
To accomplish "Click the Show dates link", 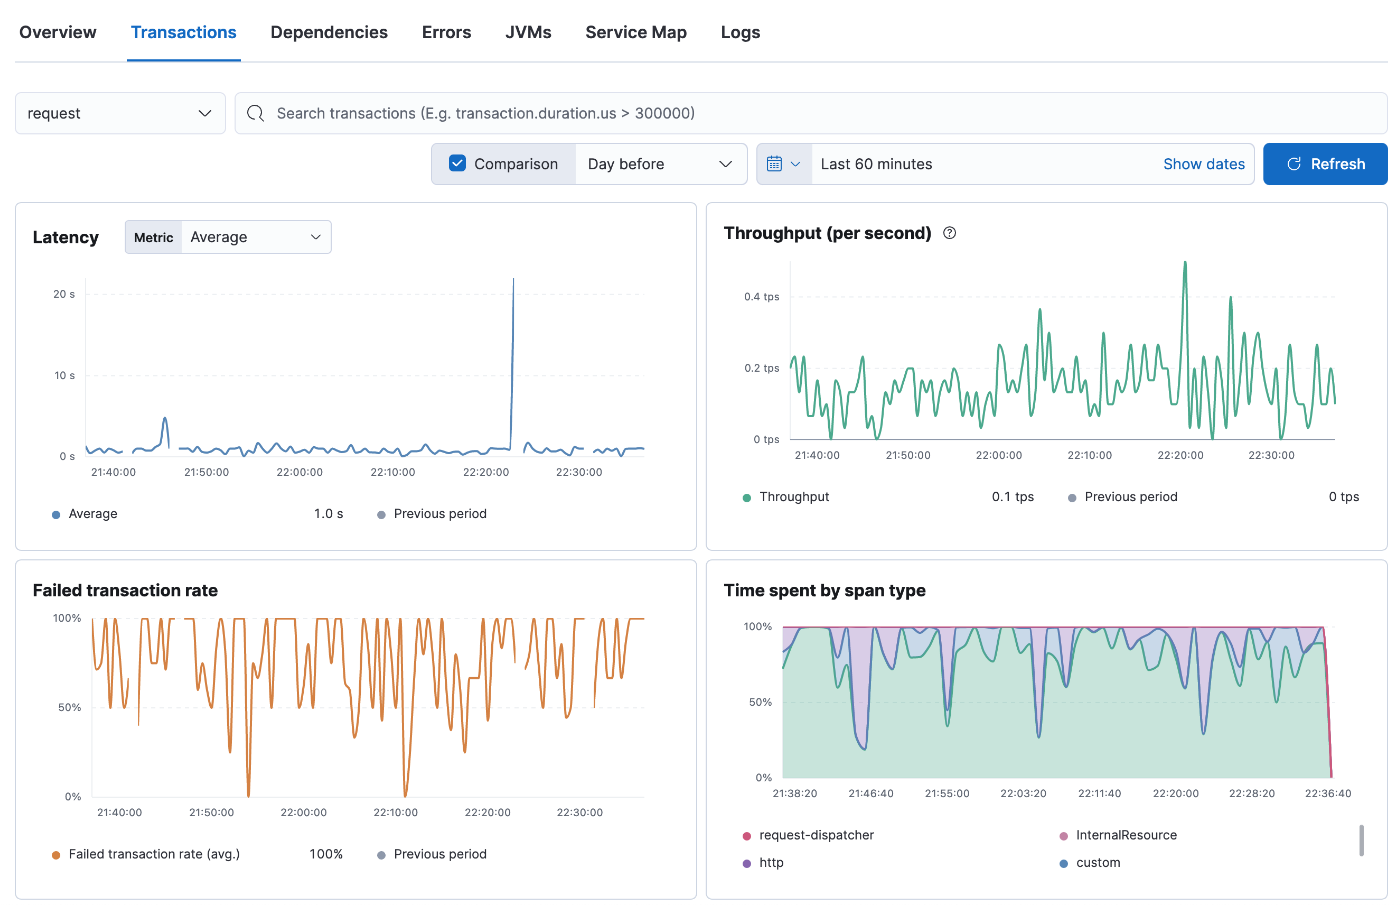I will [1204, 164].
